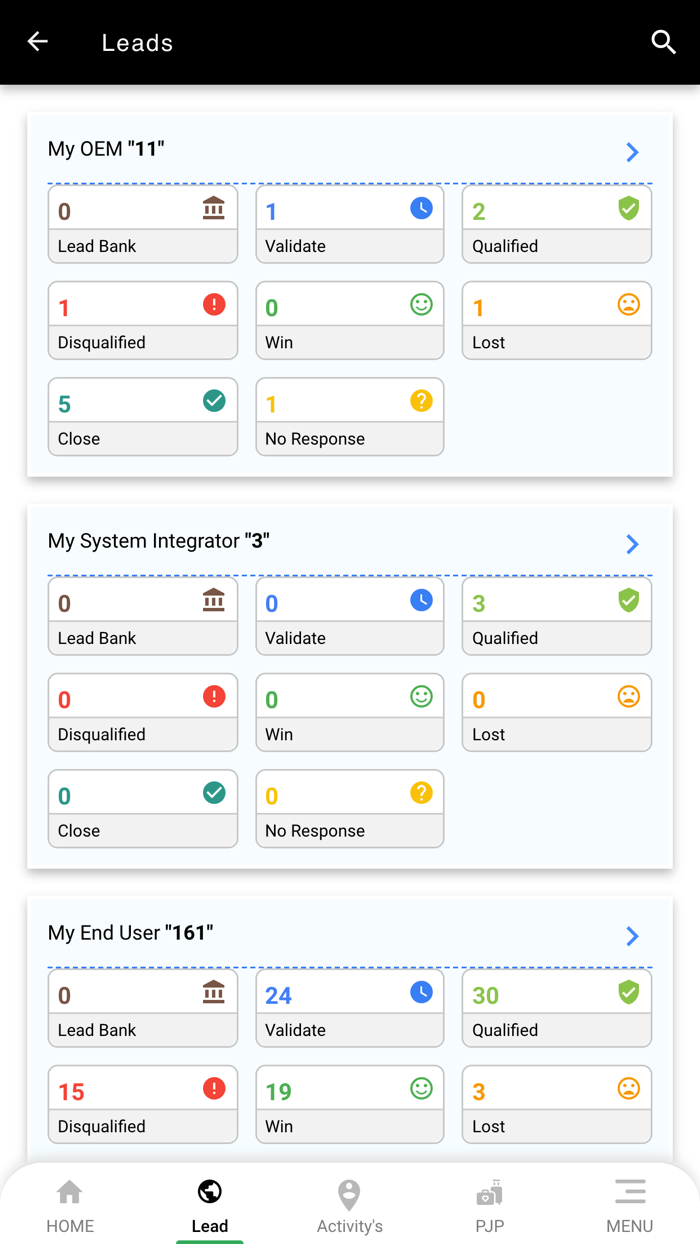The height and width of the screenshot is (1244, 700).
Task: Tap the sad face icon in My OEM Lost
Action: (x=628, y=304)
